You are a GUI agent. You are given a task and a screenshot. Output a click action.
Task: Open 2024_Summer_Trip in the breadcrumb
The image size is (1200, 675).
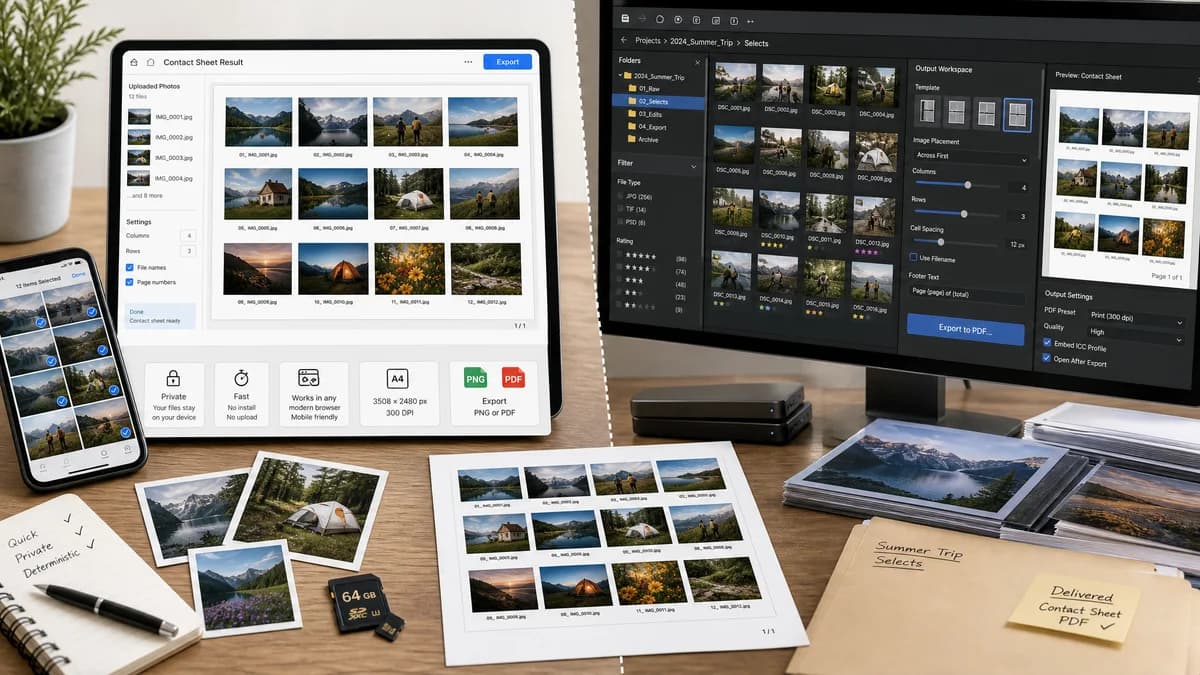tap(703, 42)
